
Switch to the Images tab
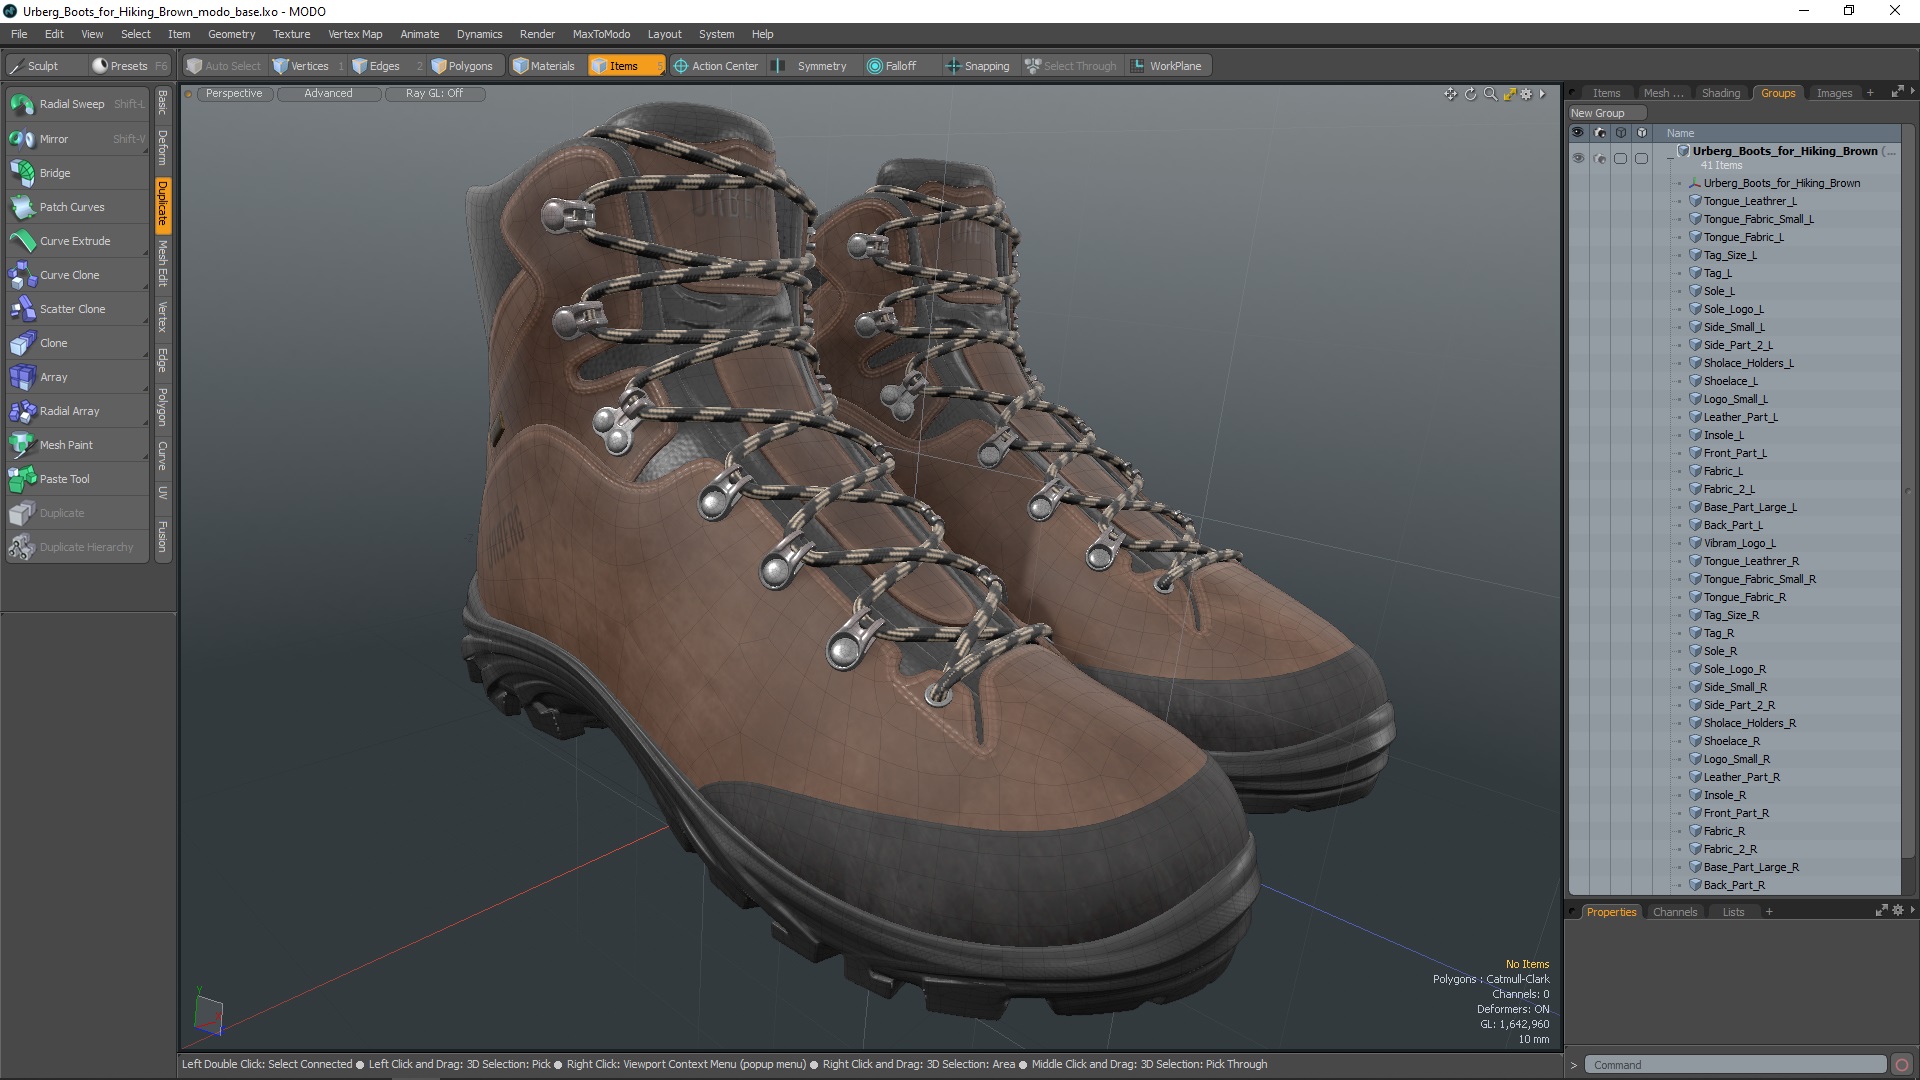click(1834, 93)
